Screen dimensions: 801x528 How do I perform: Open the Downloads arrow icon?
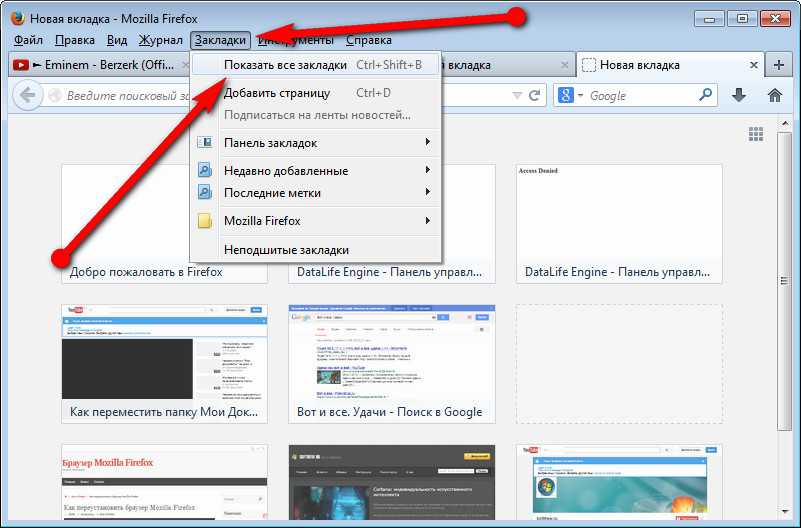[739, 95]
